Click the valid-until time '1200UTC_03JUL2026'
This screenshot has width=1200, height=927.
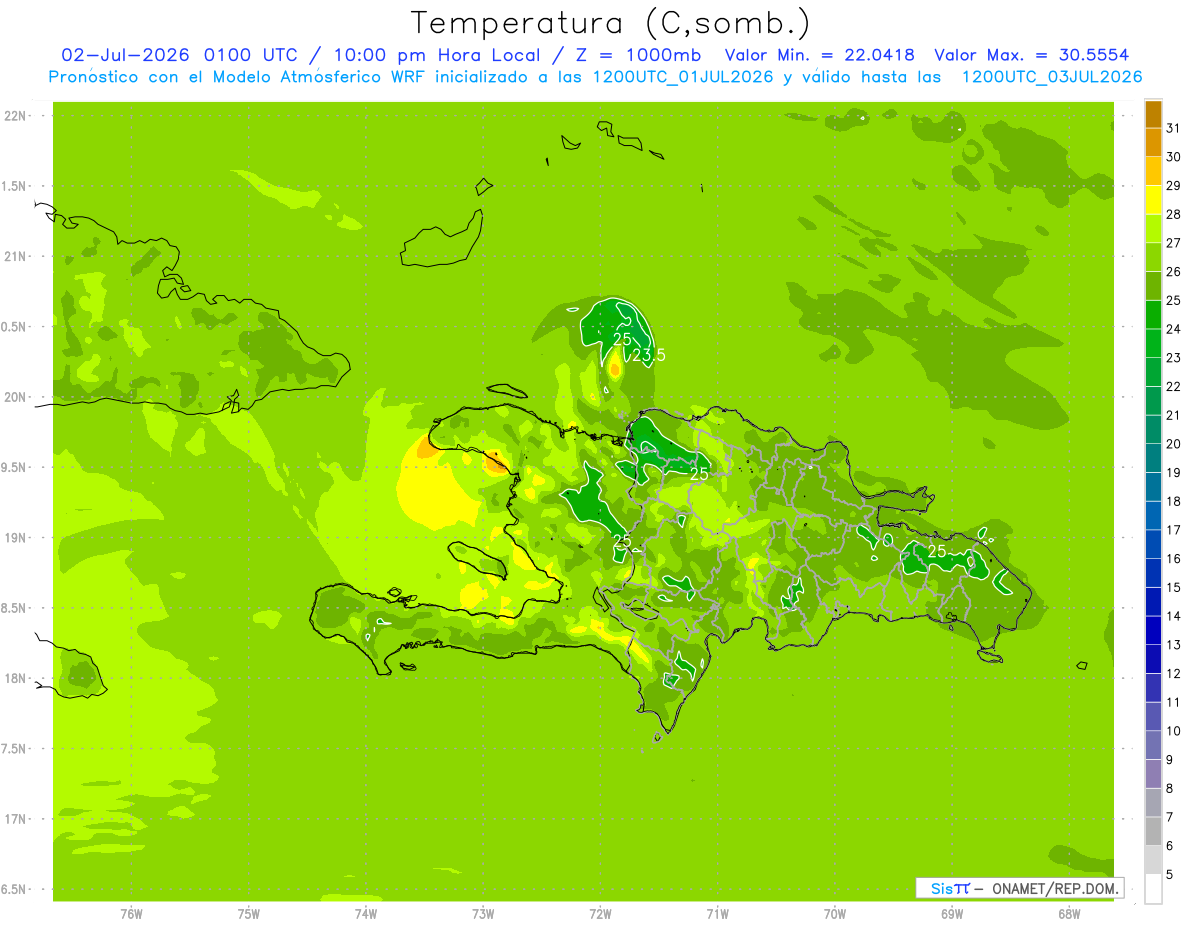[x=1053, y=77]
